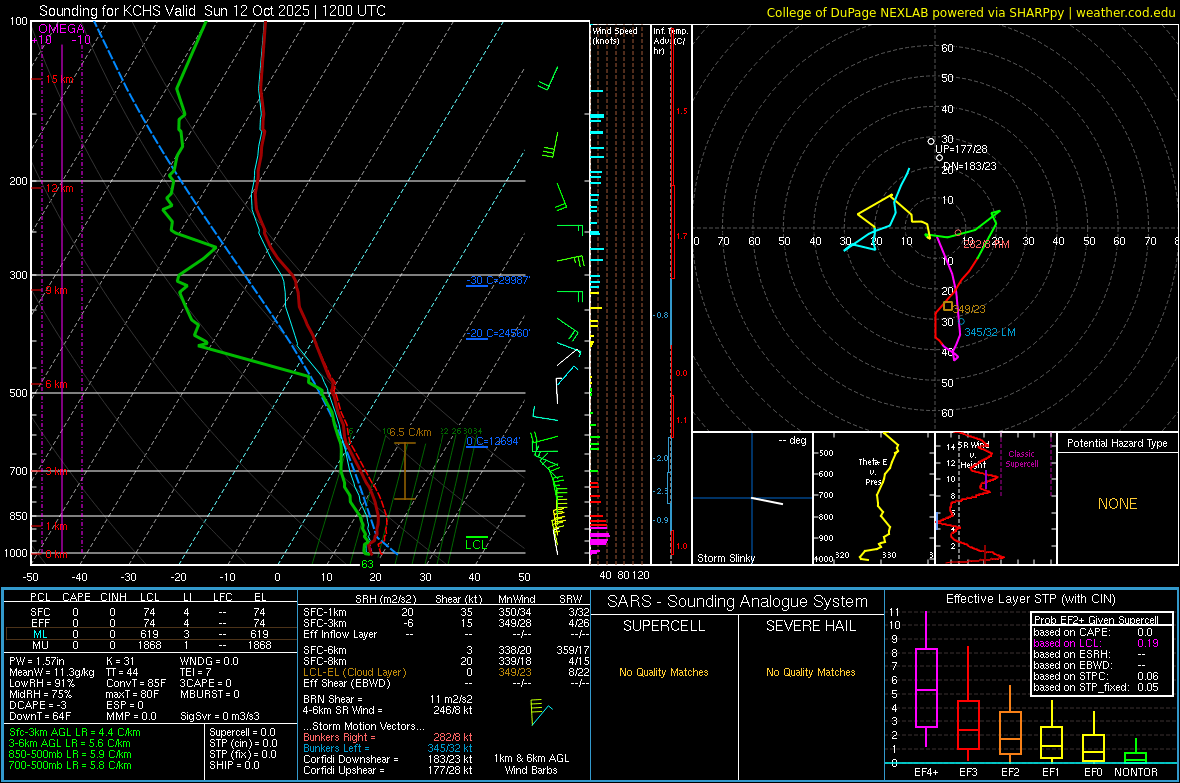The width and height of the screenshot is (1180, 783).
Task: Click the MeanW = 11.3g/kg value
Action: 52,672
